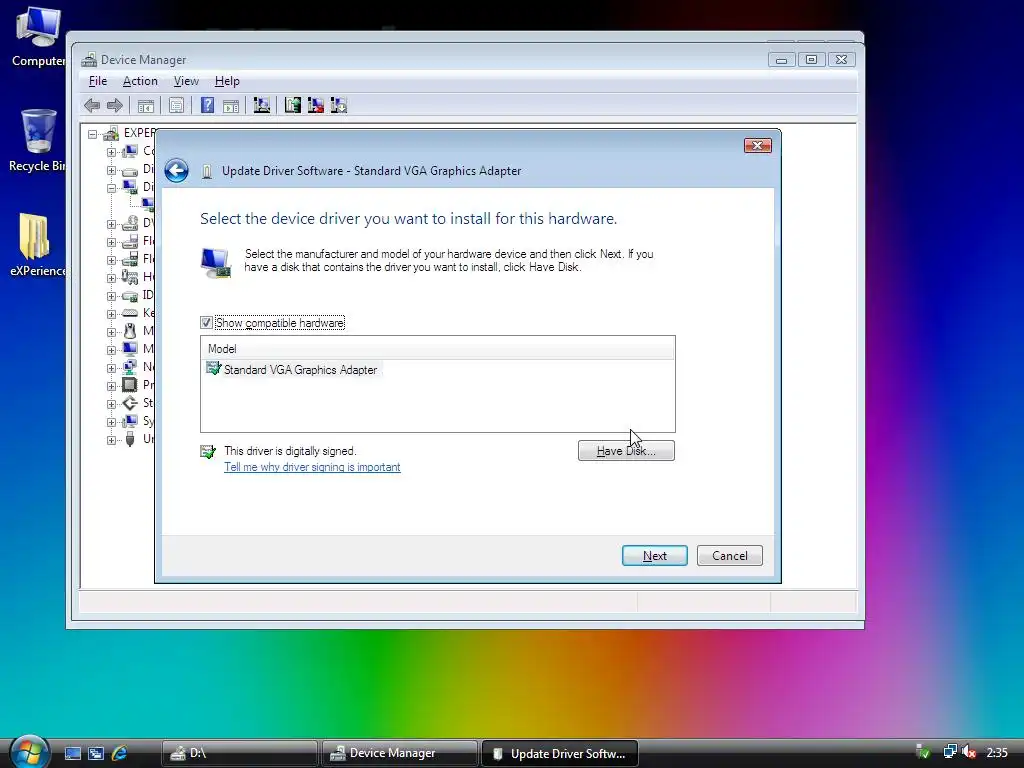This screenshot has height=768, width=1024.
Task: Select the display adapter child device icon
Action: coord(148,205)
